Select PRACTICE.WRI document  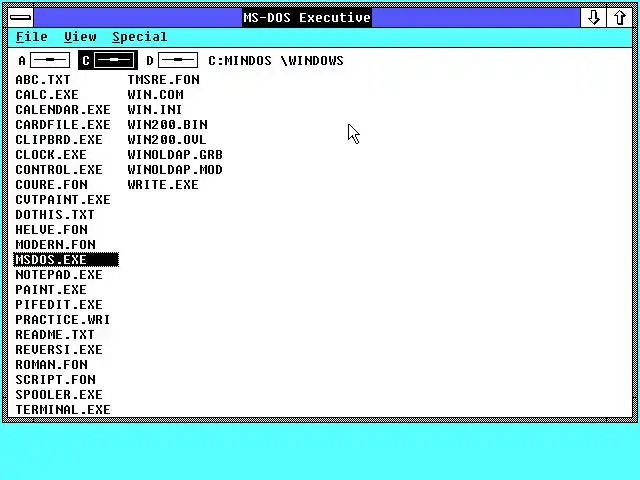[63, 320]
